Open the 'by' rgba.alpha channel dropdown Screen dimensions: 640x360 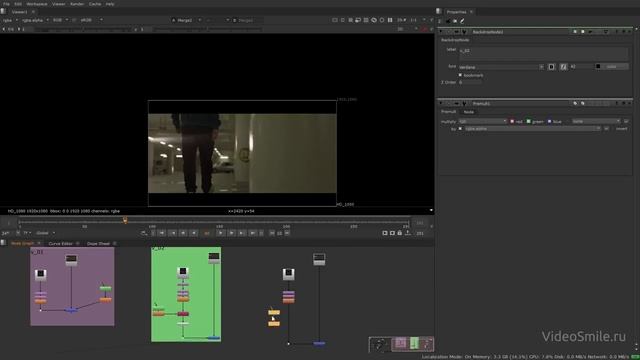coord(533,129)
